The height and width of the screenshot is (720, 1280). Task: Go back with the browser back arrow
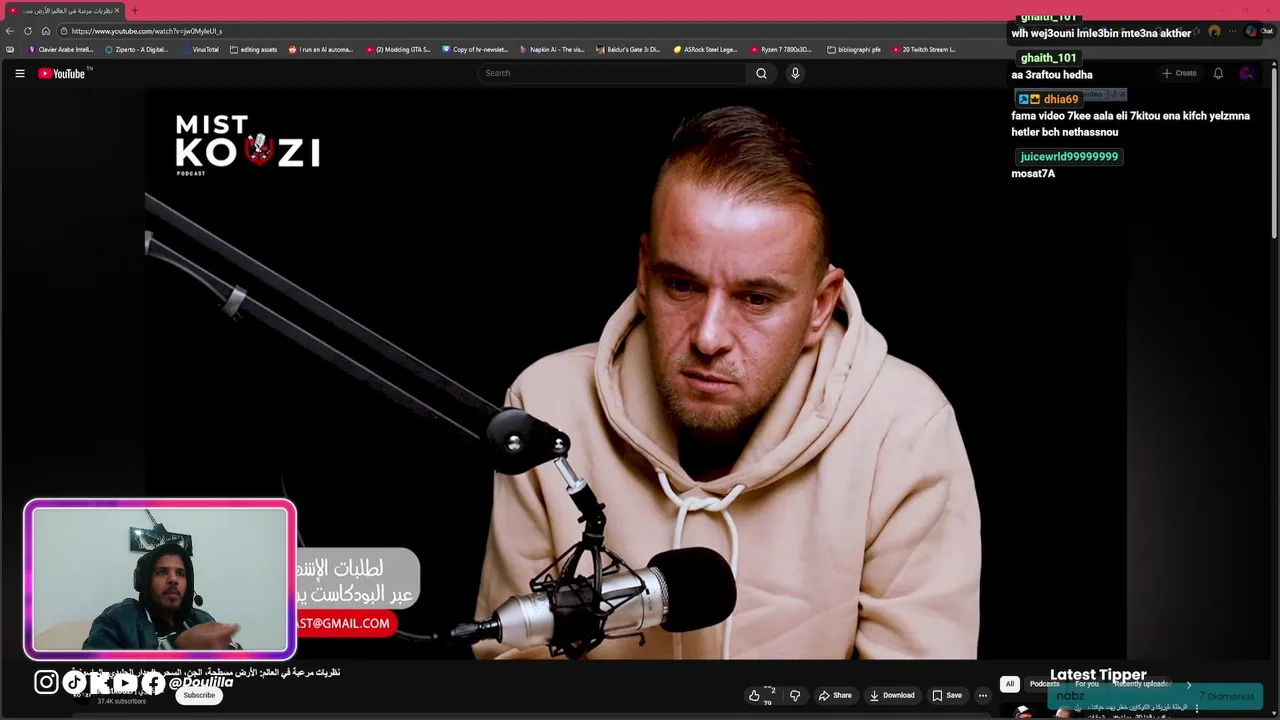[x=10, y=31]
